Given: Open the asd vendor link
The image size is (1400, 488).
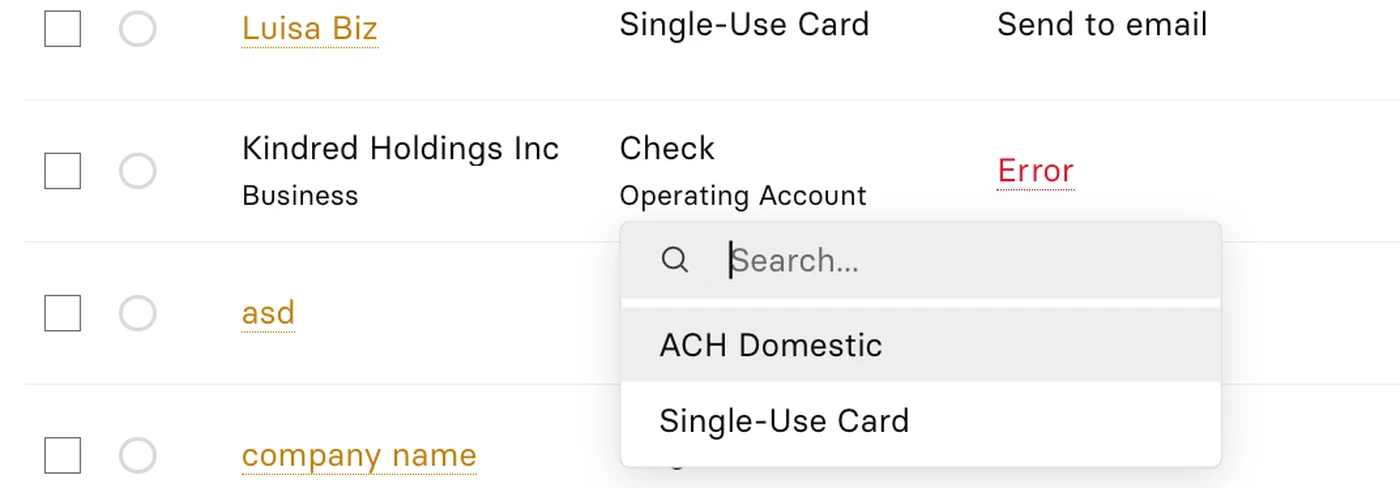Looking at the screenshot, I should coord(268,313).
